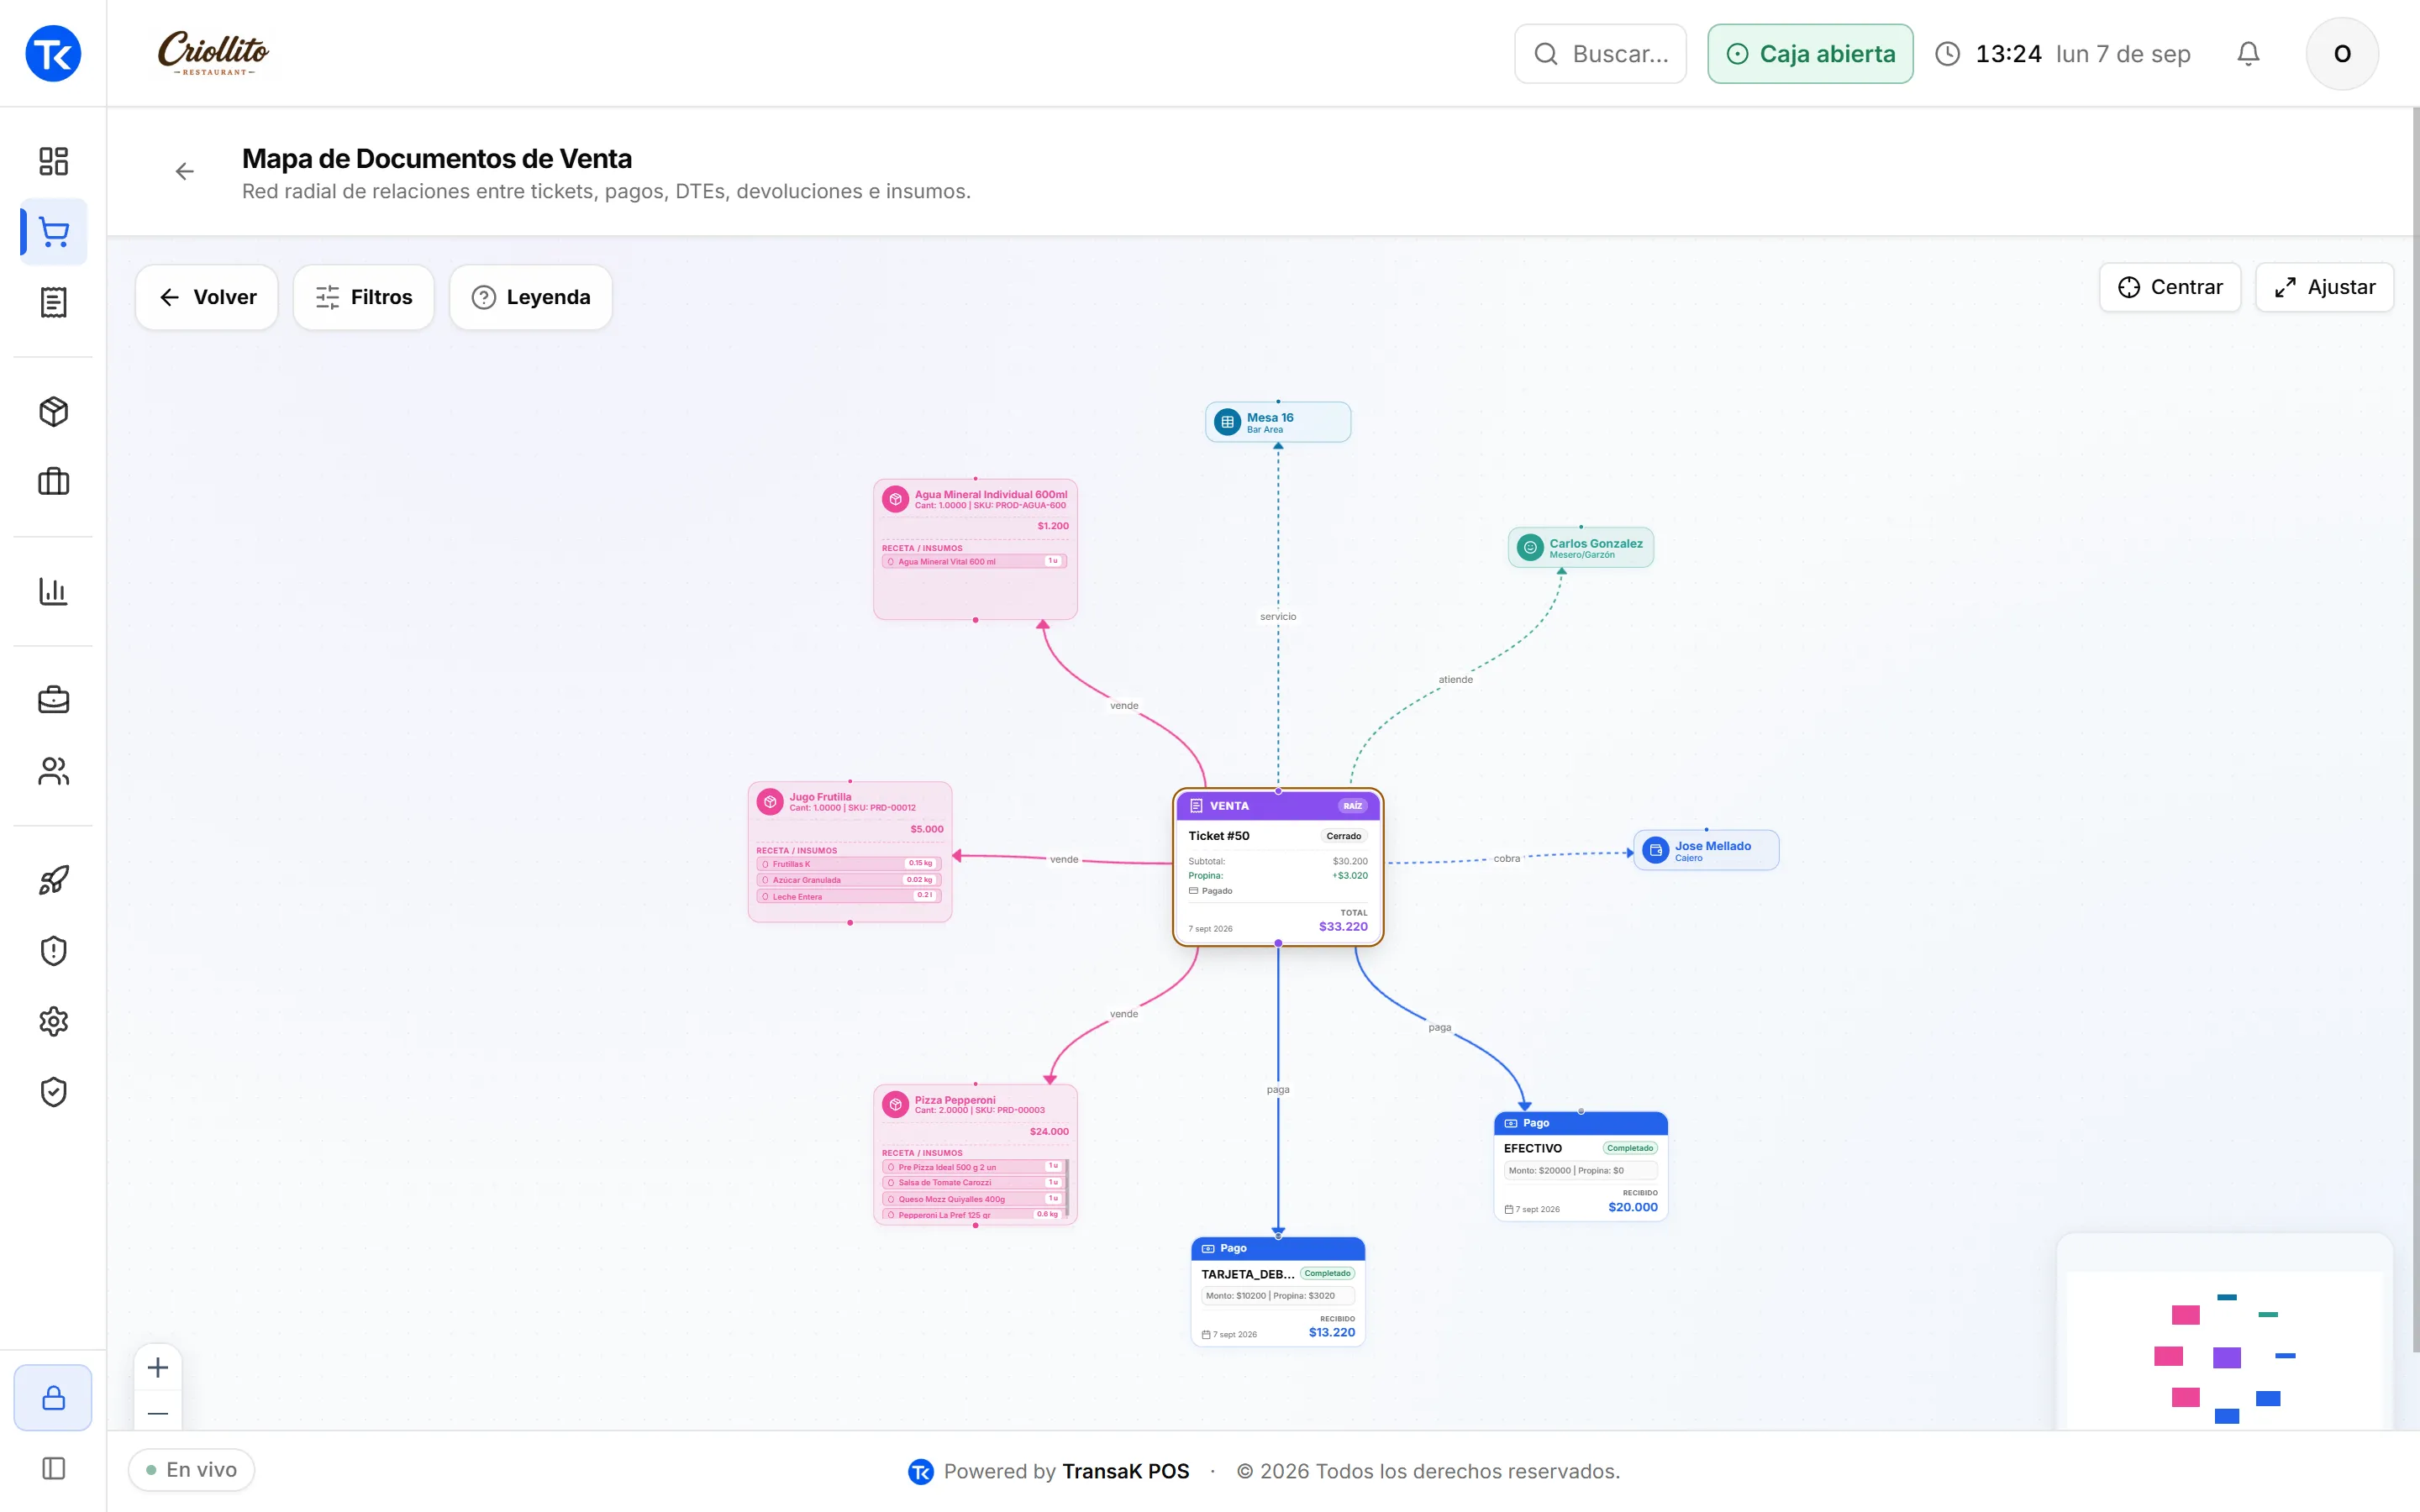Click the Cerrado status badge

(x=1343, y=836)
